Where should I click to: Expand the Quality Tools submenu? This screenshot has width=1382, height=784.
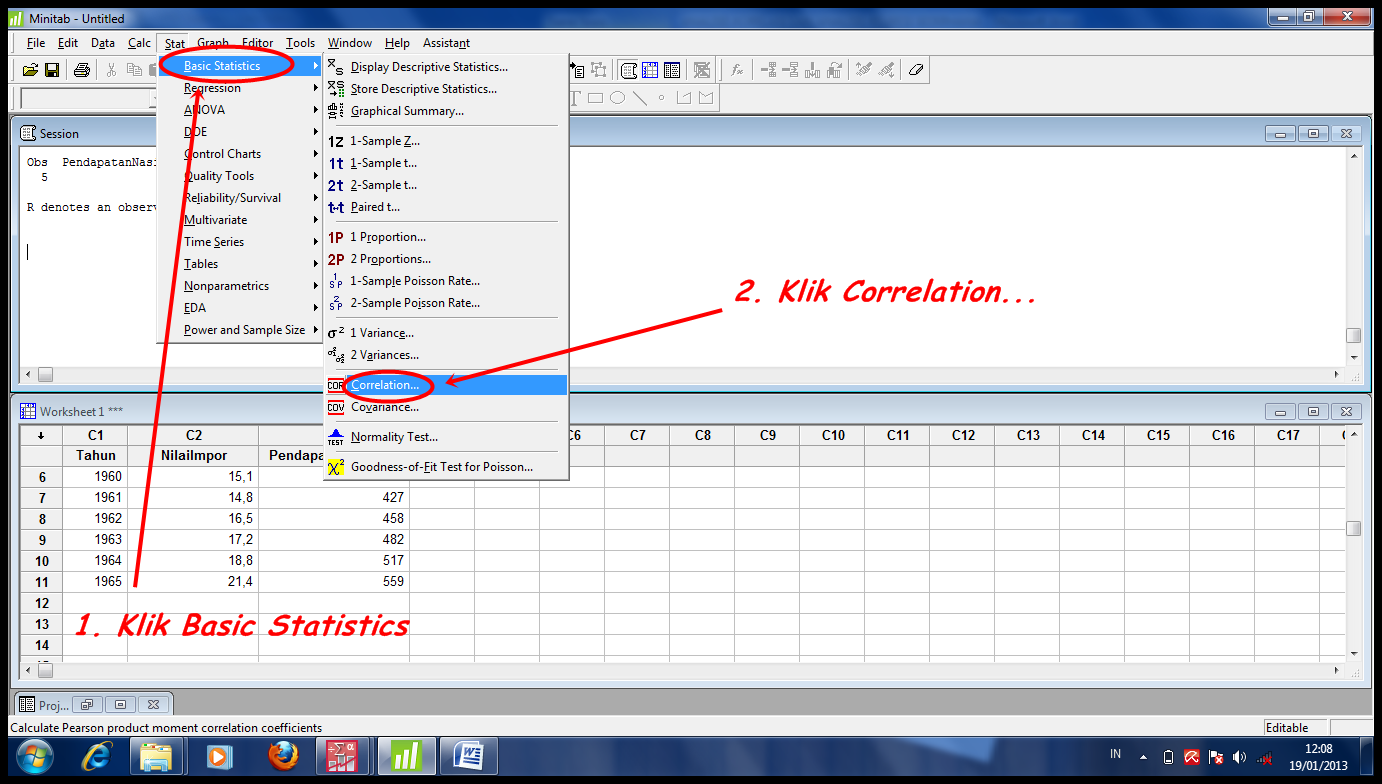point(240,176)
